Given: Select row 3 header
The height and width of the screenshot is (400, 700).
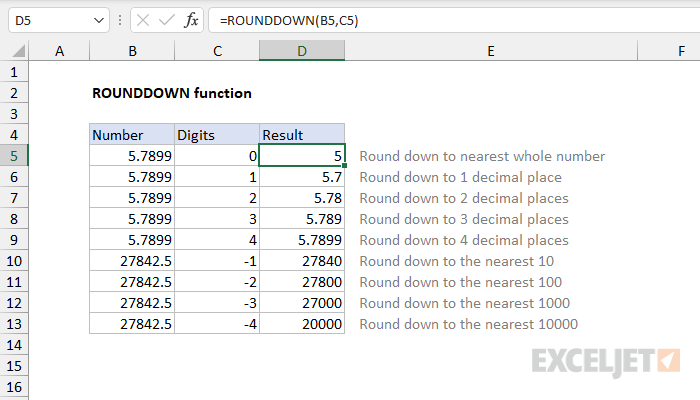Looking at the screenshot, I should pos(14,114).
